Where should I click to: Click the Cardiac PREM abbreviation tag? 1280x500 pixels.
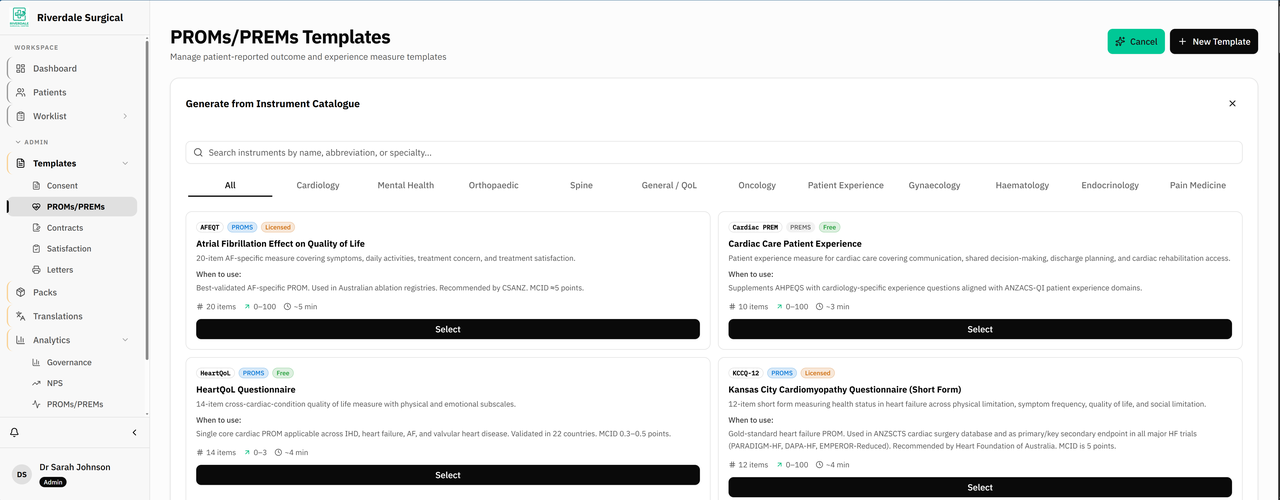coord(755,227)
